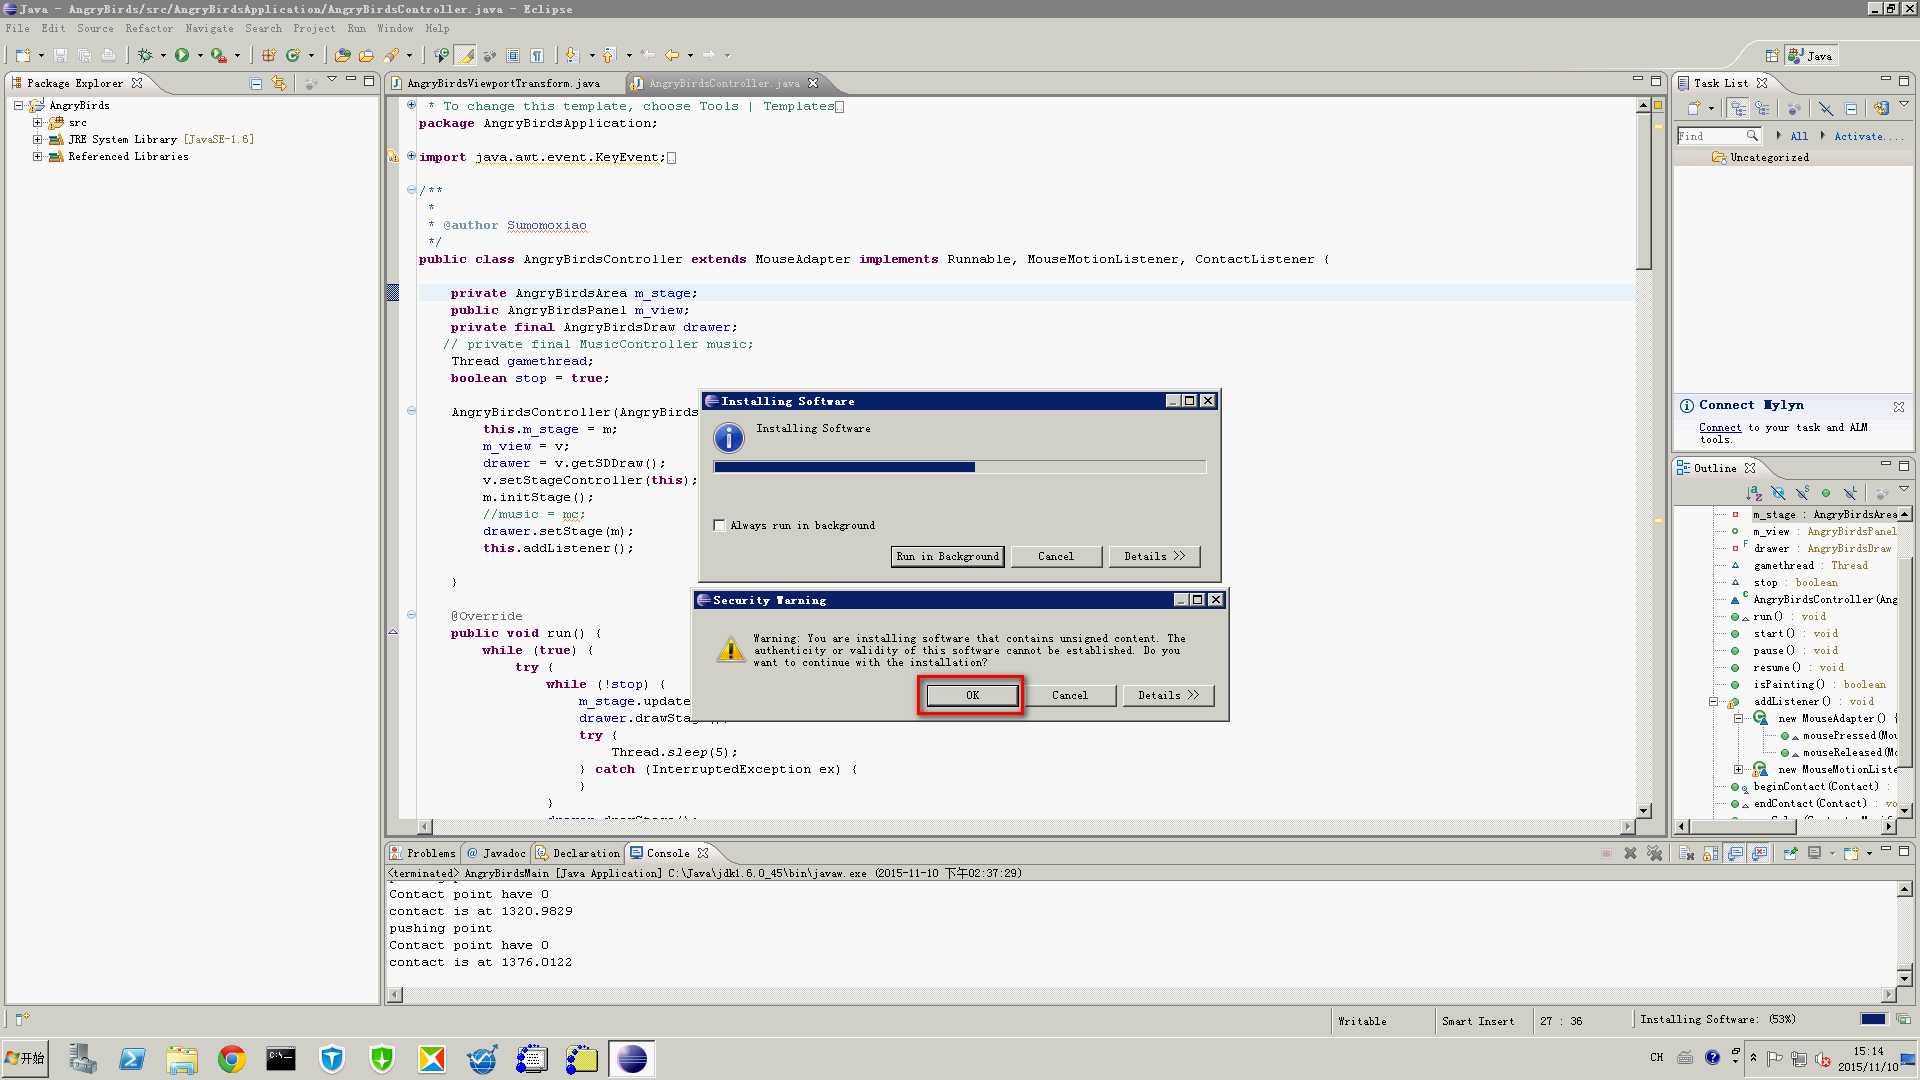Collapse the AngryBirds project node
This screenshot has height=1080, width=1920.
pos(18,105)
